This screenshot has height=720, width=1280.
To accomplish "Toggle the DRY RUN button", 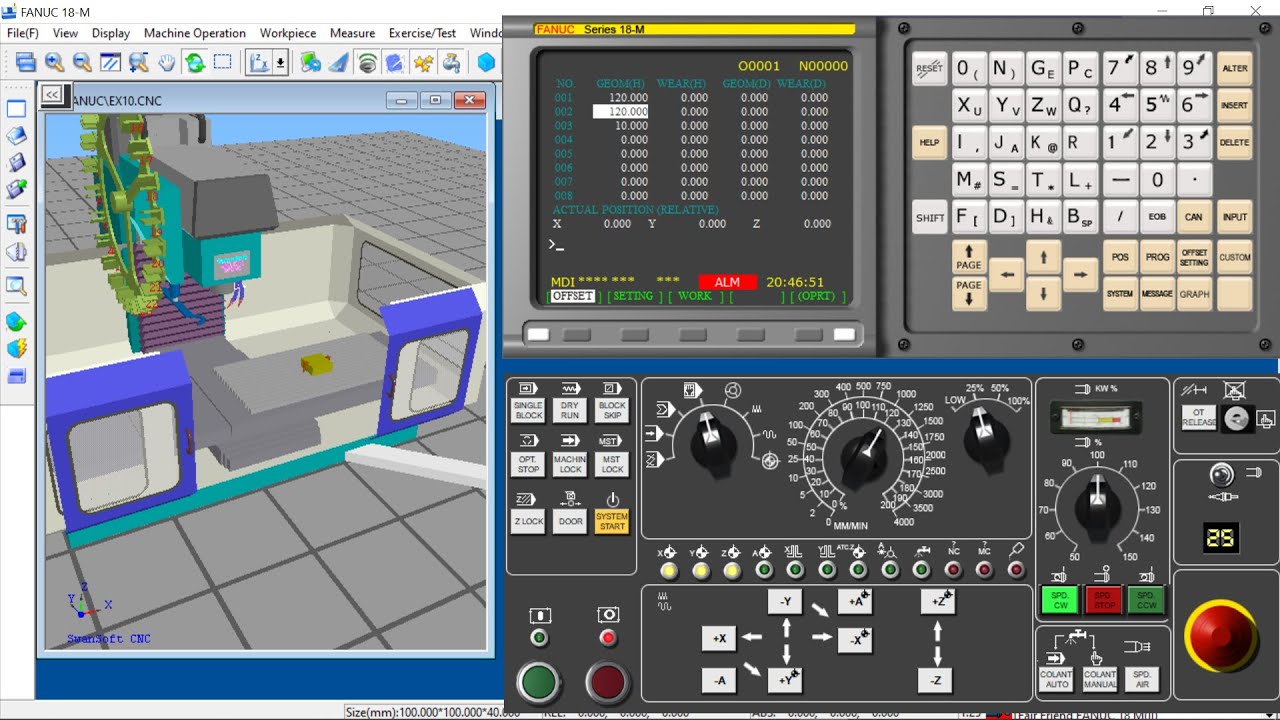I will click(x=570, y=410).
